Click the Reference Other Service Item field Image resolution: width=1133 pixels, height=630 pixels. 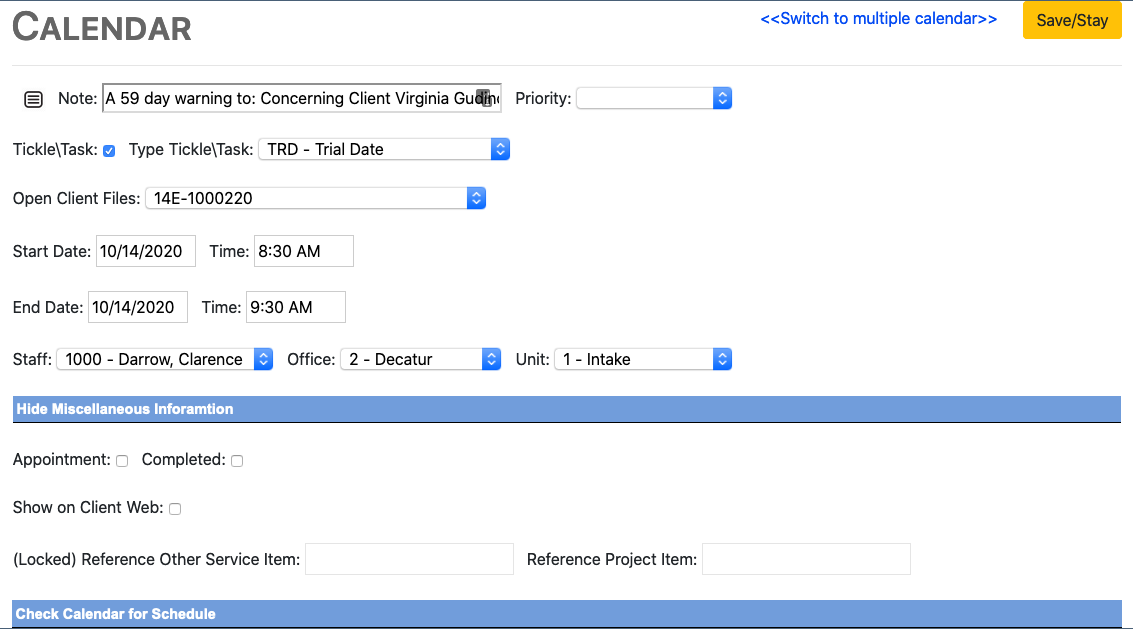(x=408, y=559)
